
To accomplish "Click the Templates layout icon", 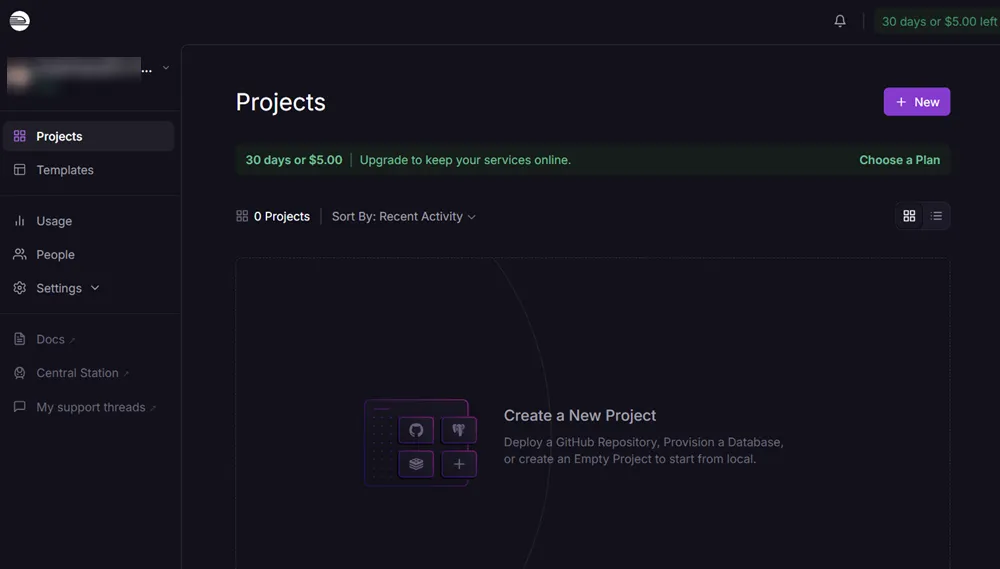I will click(x=20, y=170).
